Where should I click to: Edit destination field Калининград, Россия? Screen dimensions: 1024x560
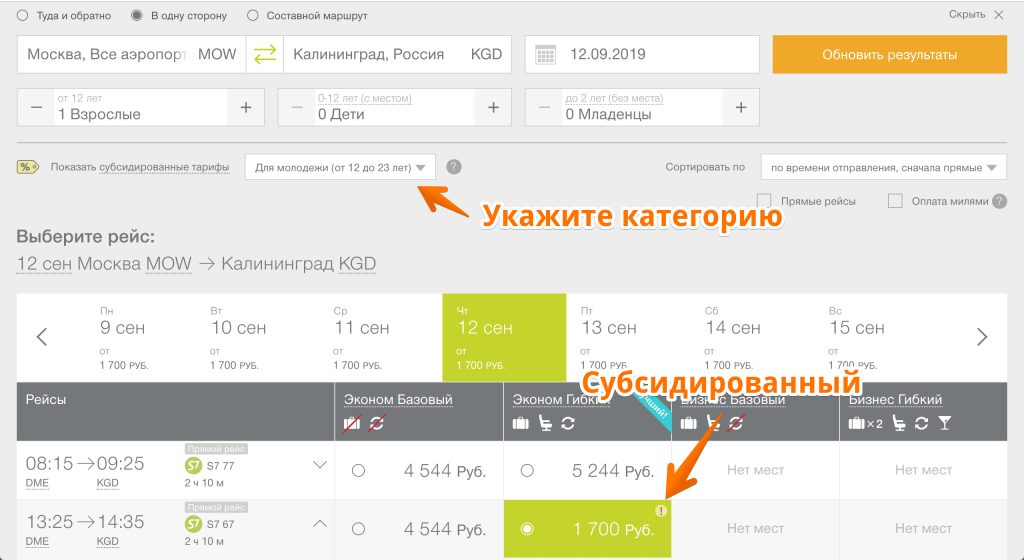(x=397, y=54)
